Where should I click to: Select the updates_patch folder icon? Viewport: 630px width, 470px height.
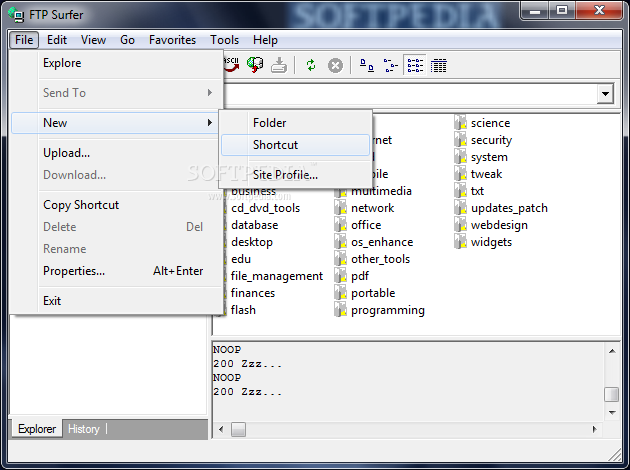[460, 207]
